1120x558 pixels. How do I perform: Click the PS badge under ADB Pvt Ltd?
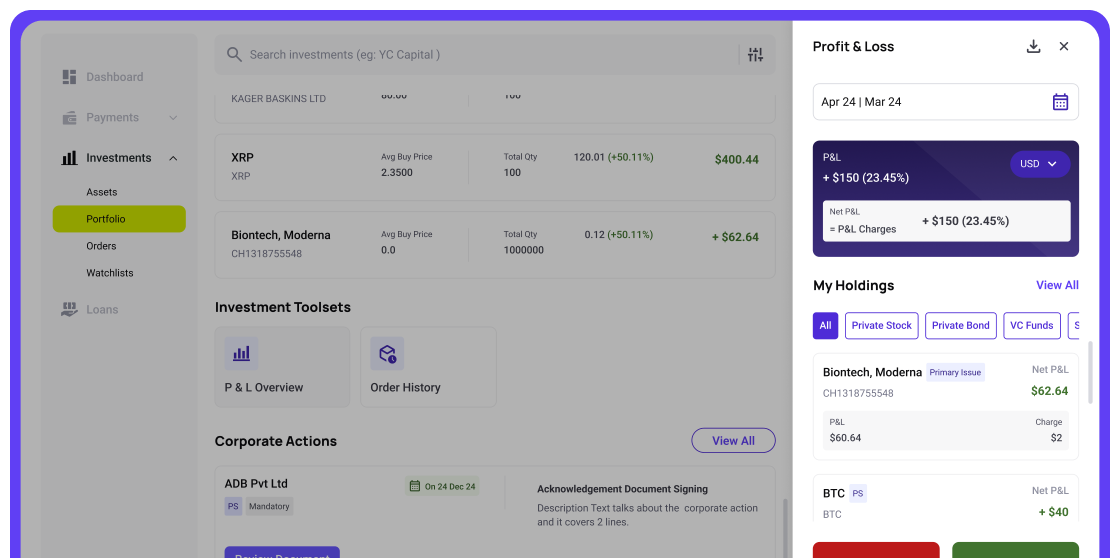tap(234, 507)
